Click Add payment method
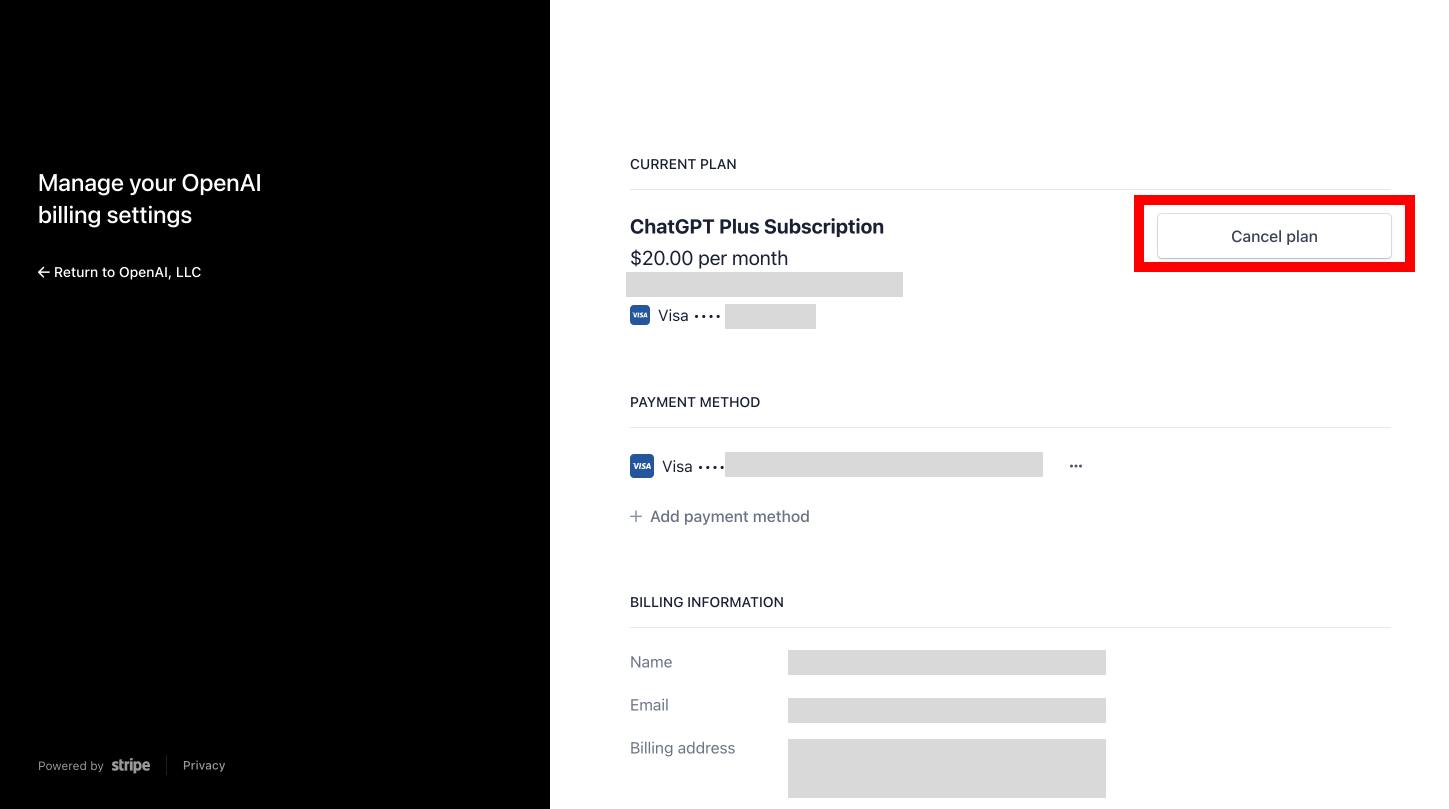Screen dimensions: 1449x809 [x=729, y=516]
